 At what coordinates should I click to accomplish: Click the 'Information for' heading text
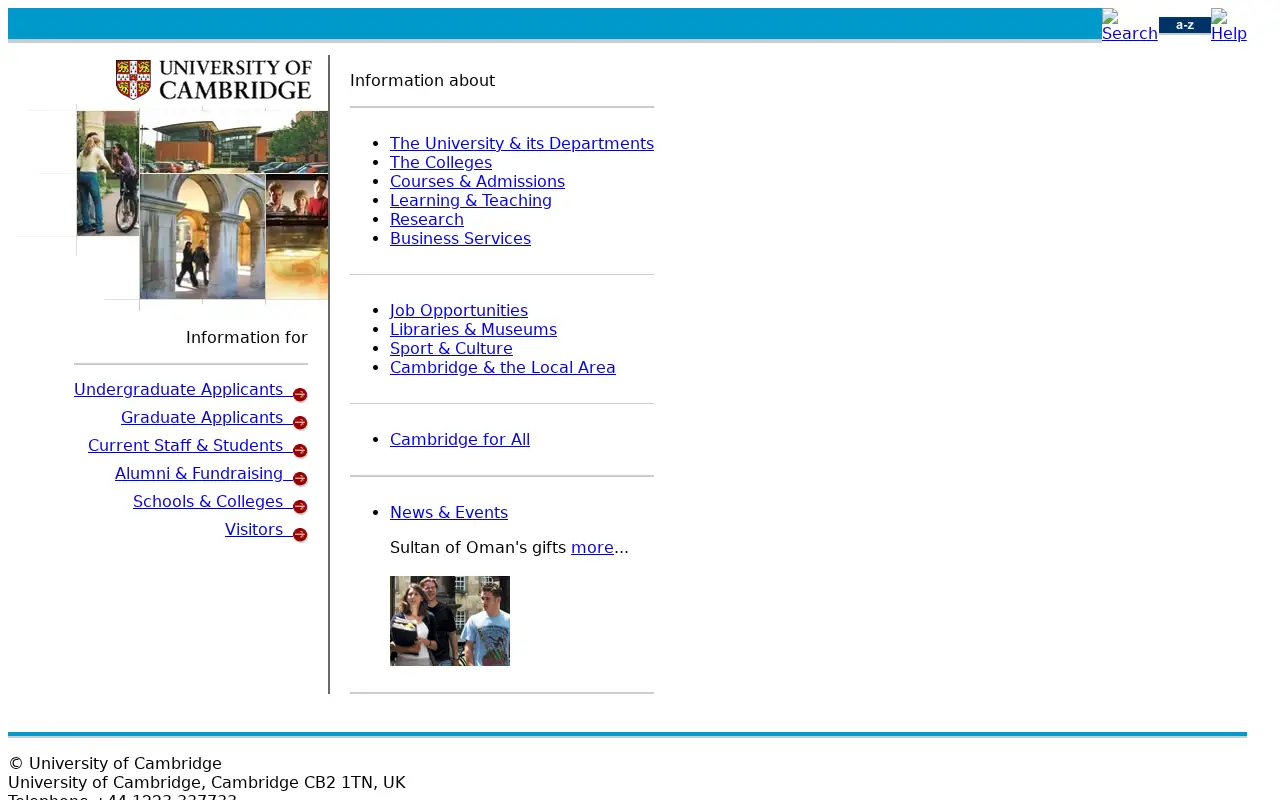click(x=247, y=338)
